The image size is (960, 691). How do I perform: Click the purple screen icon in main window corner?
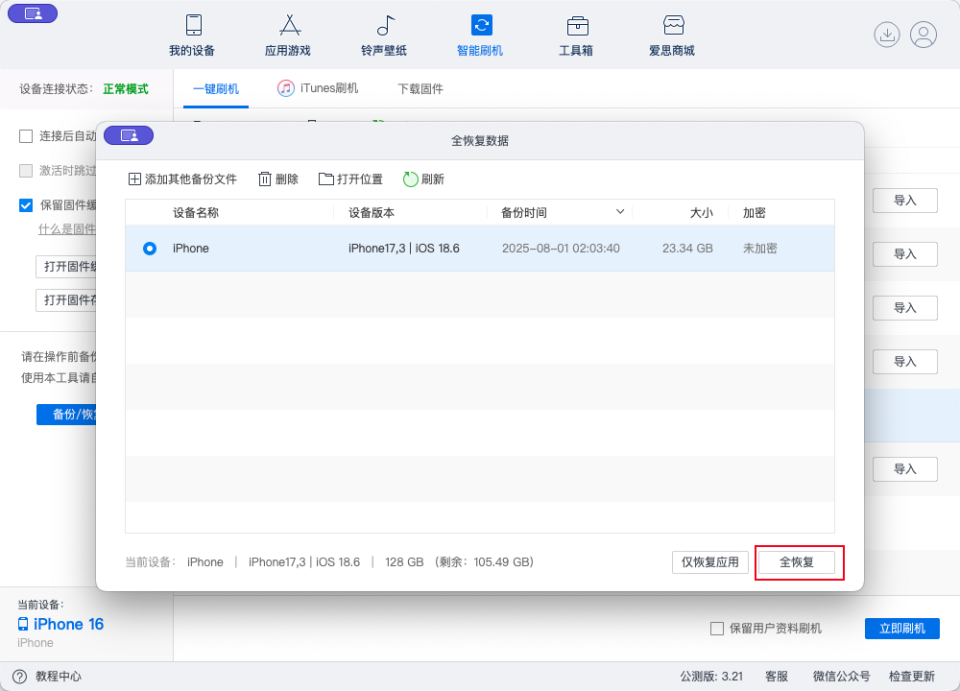[33, 13]
